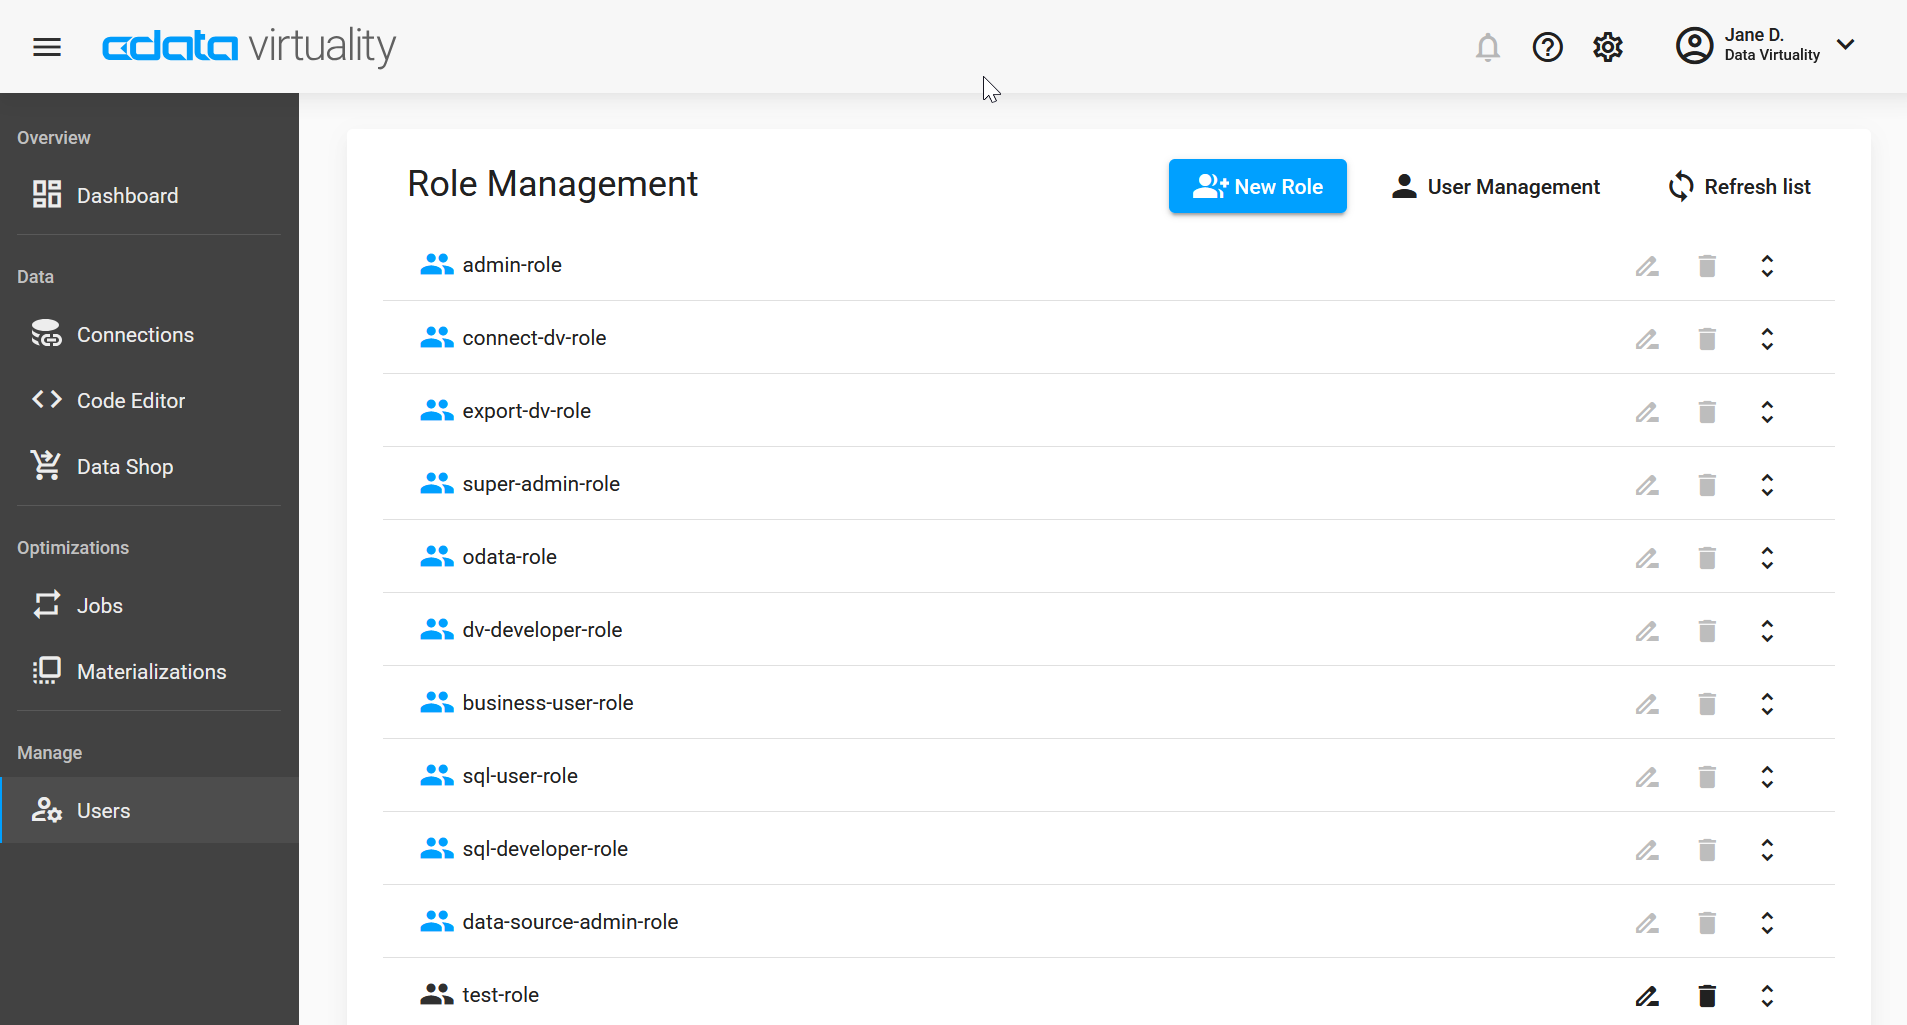Click the New Role button
This screenshot has width=1907, height=1025.
pyautogui.click(x=1257, y=186)
